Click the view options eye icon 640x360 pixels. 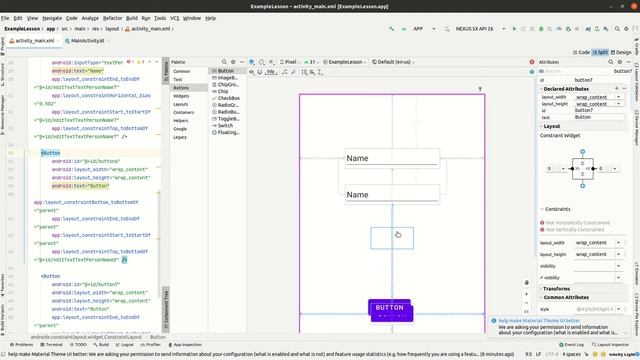tap(251, 72)
